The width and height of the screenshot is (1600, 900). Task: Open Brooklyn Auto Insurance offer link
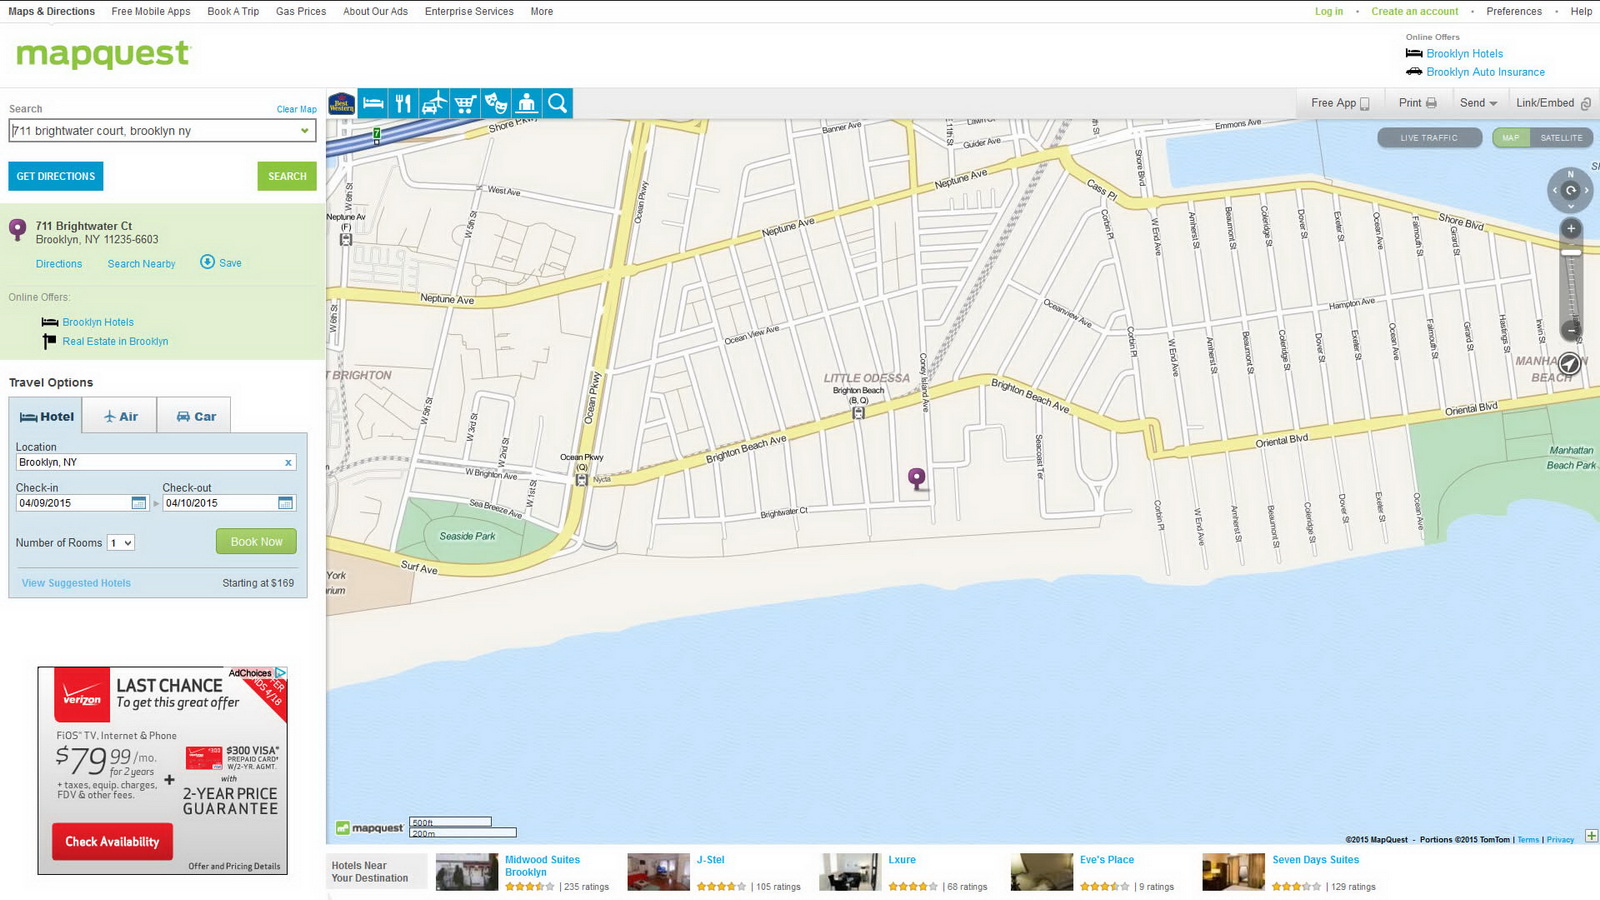click(x=1485, y=72)
